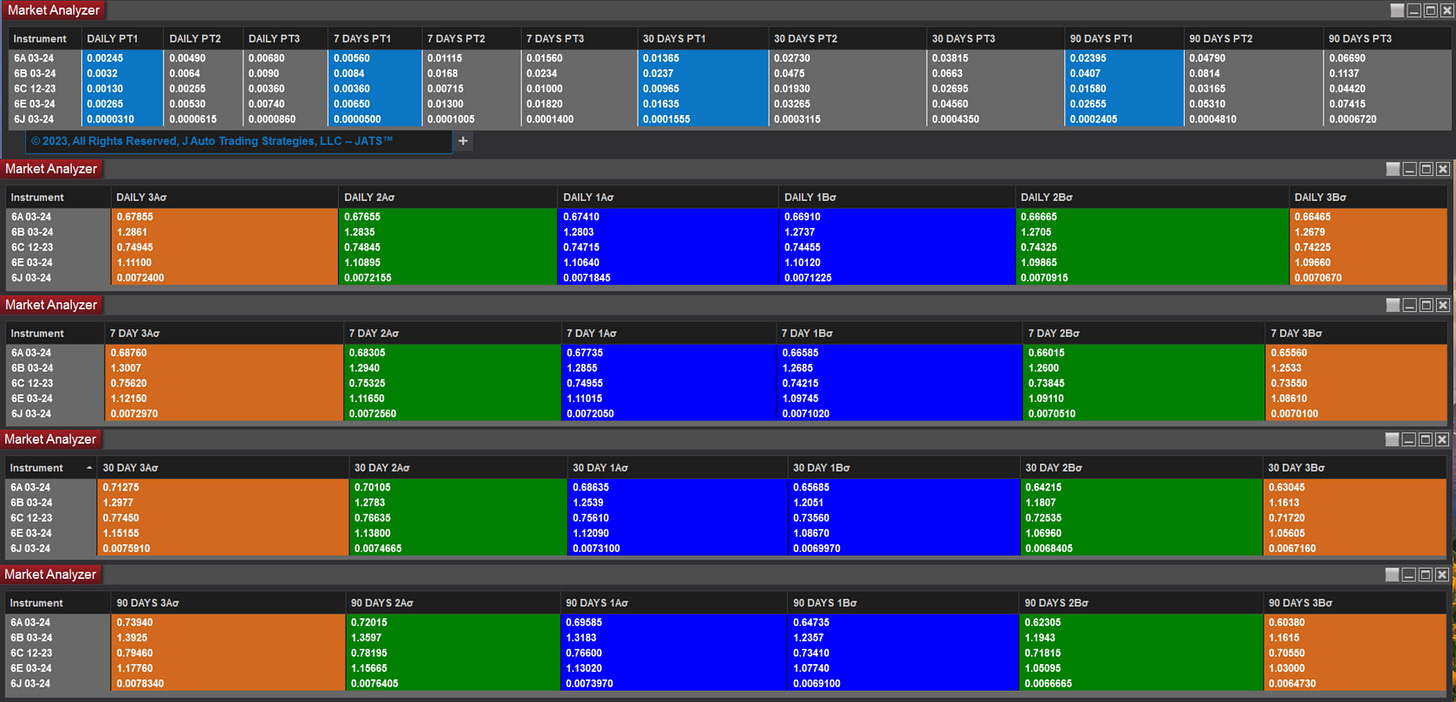Click the 0.0000500 cell under 7 DAYS PT1
1456x702 pixels.
pyautogui.click(x=375, y=119)
